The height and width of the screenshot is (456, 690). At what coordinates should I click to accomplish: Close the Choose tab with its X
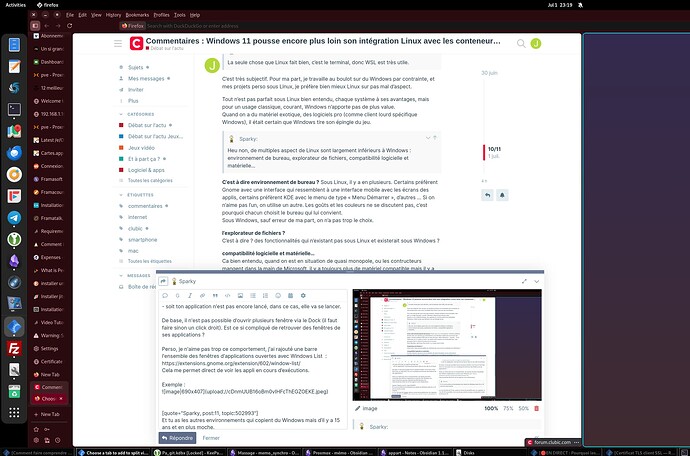pos(61,399)
